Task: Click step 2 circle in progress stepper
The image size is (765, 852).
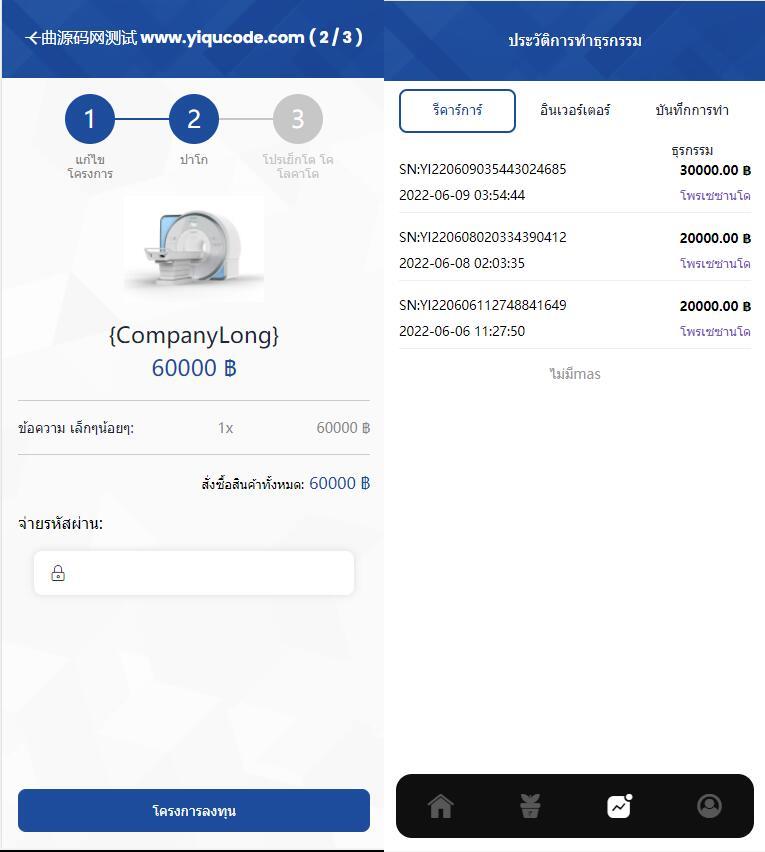Action: (193, 120)
